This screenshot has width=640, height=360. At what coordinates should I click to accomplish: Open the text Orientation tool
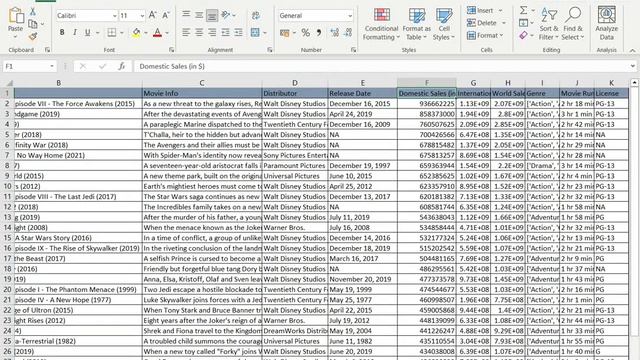coord(225,15)
